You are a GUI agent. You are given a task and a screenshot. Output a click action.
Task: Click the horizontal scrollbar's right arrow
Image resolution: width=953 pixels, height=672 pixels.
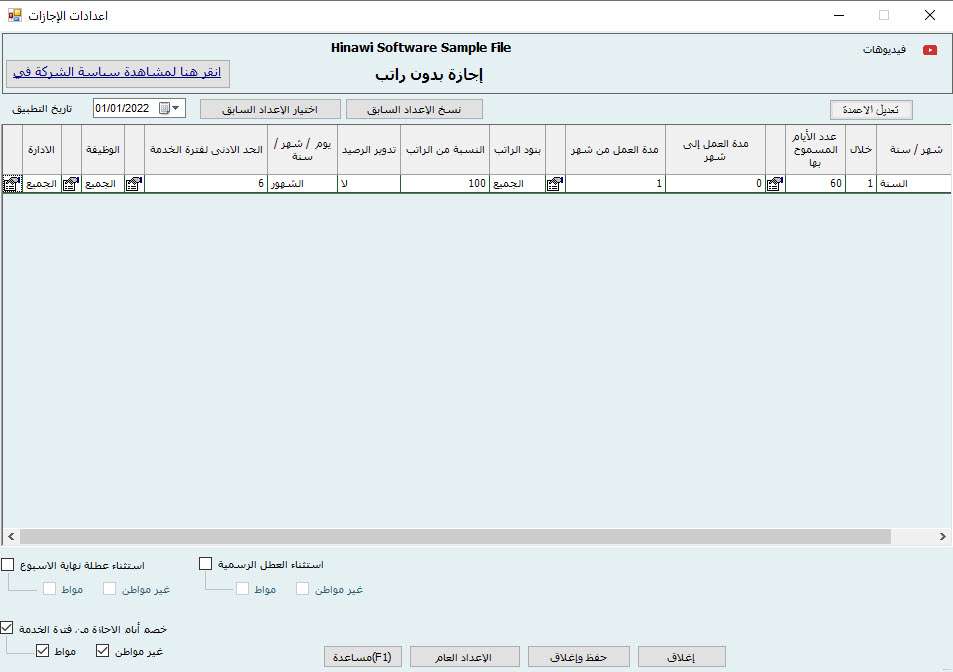943,537
